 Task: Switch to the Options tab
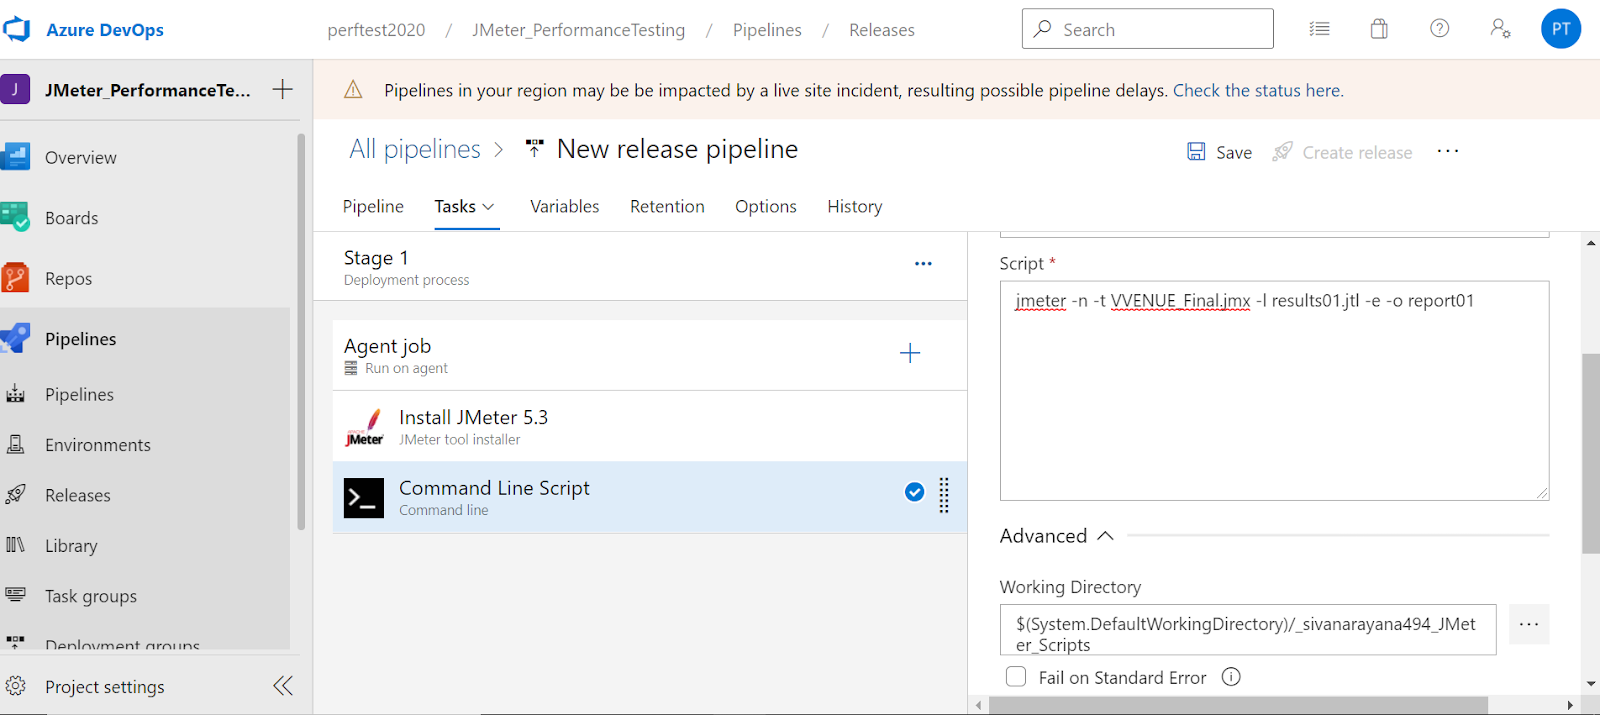[766, 206]
